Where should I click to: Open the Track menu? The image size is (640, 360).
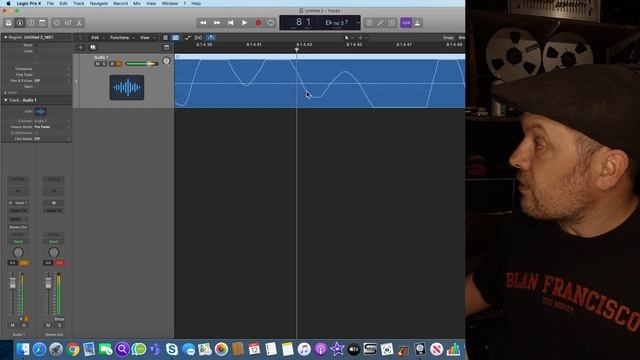(x=79, y=3)
